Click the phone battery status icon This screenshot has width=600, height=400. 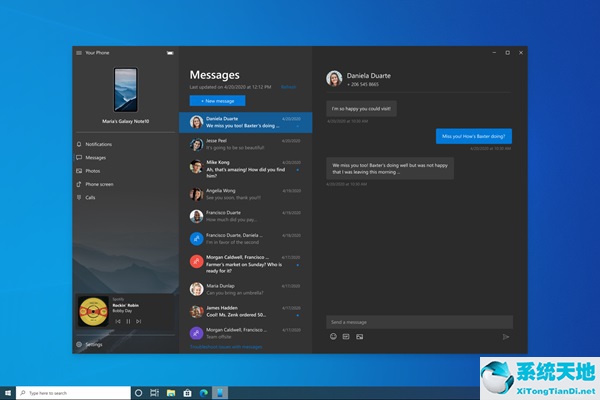170,53
